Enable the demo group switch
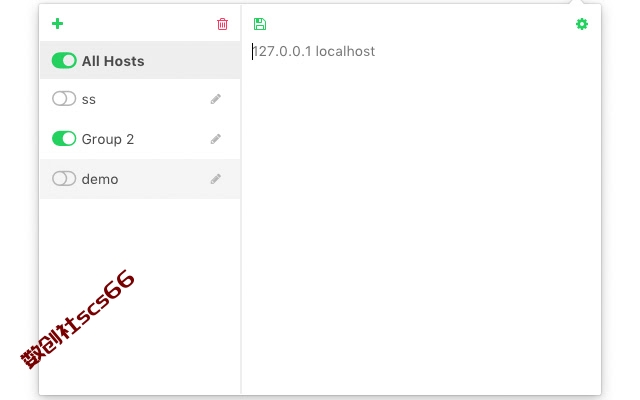 64,179
